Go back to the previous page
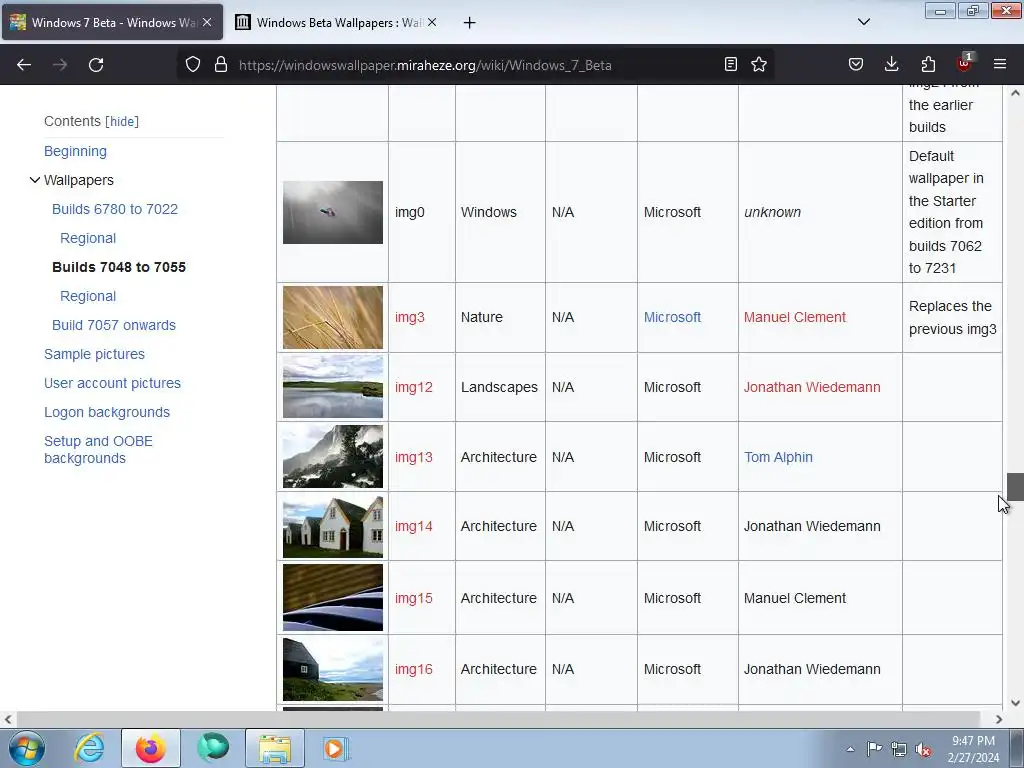1024x768 pixels. click(x=24, y=65)
